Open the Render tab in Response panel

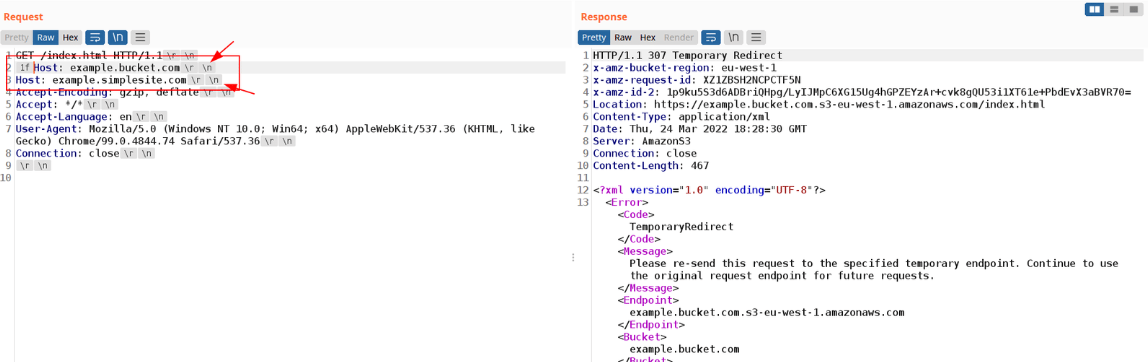(679, 37)
